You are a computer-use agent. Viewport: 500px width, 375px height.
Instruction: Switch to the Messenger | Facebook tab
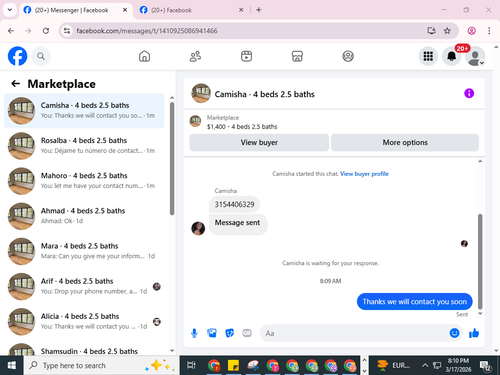71,10
